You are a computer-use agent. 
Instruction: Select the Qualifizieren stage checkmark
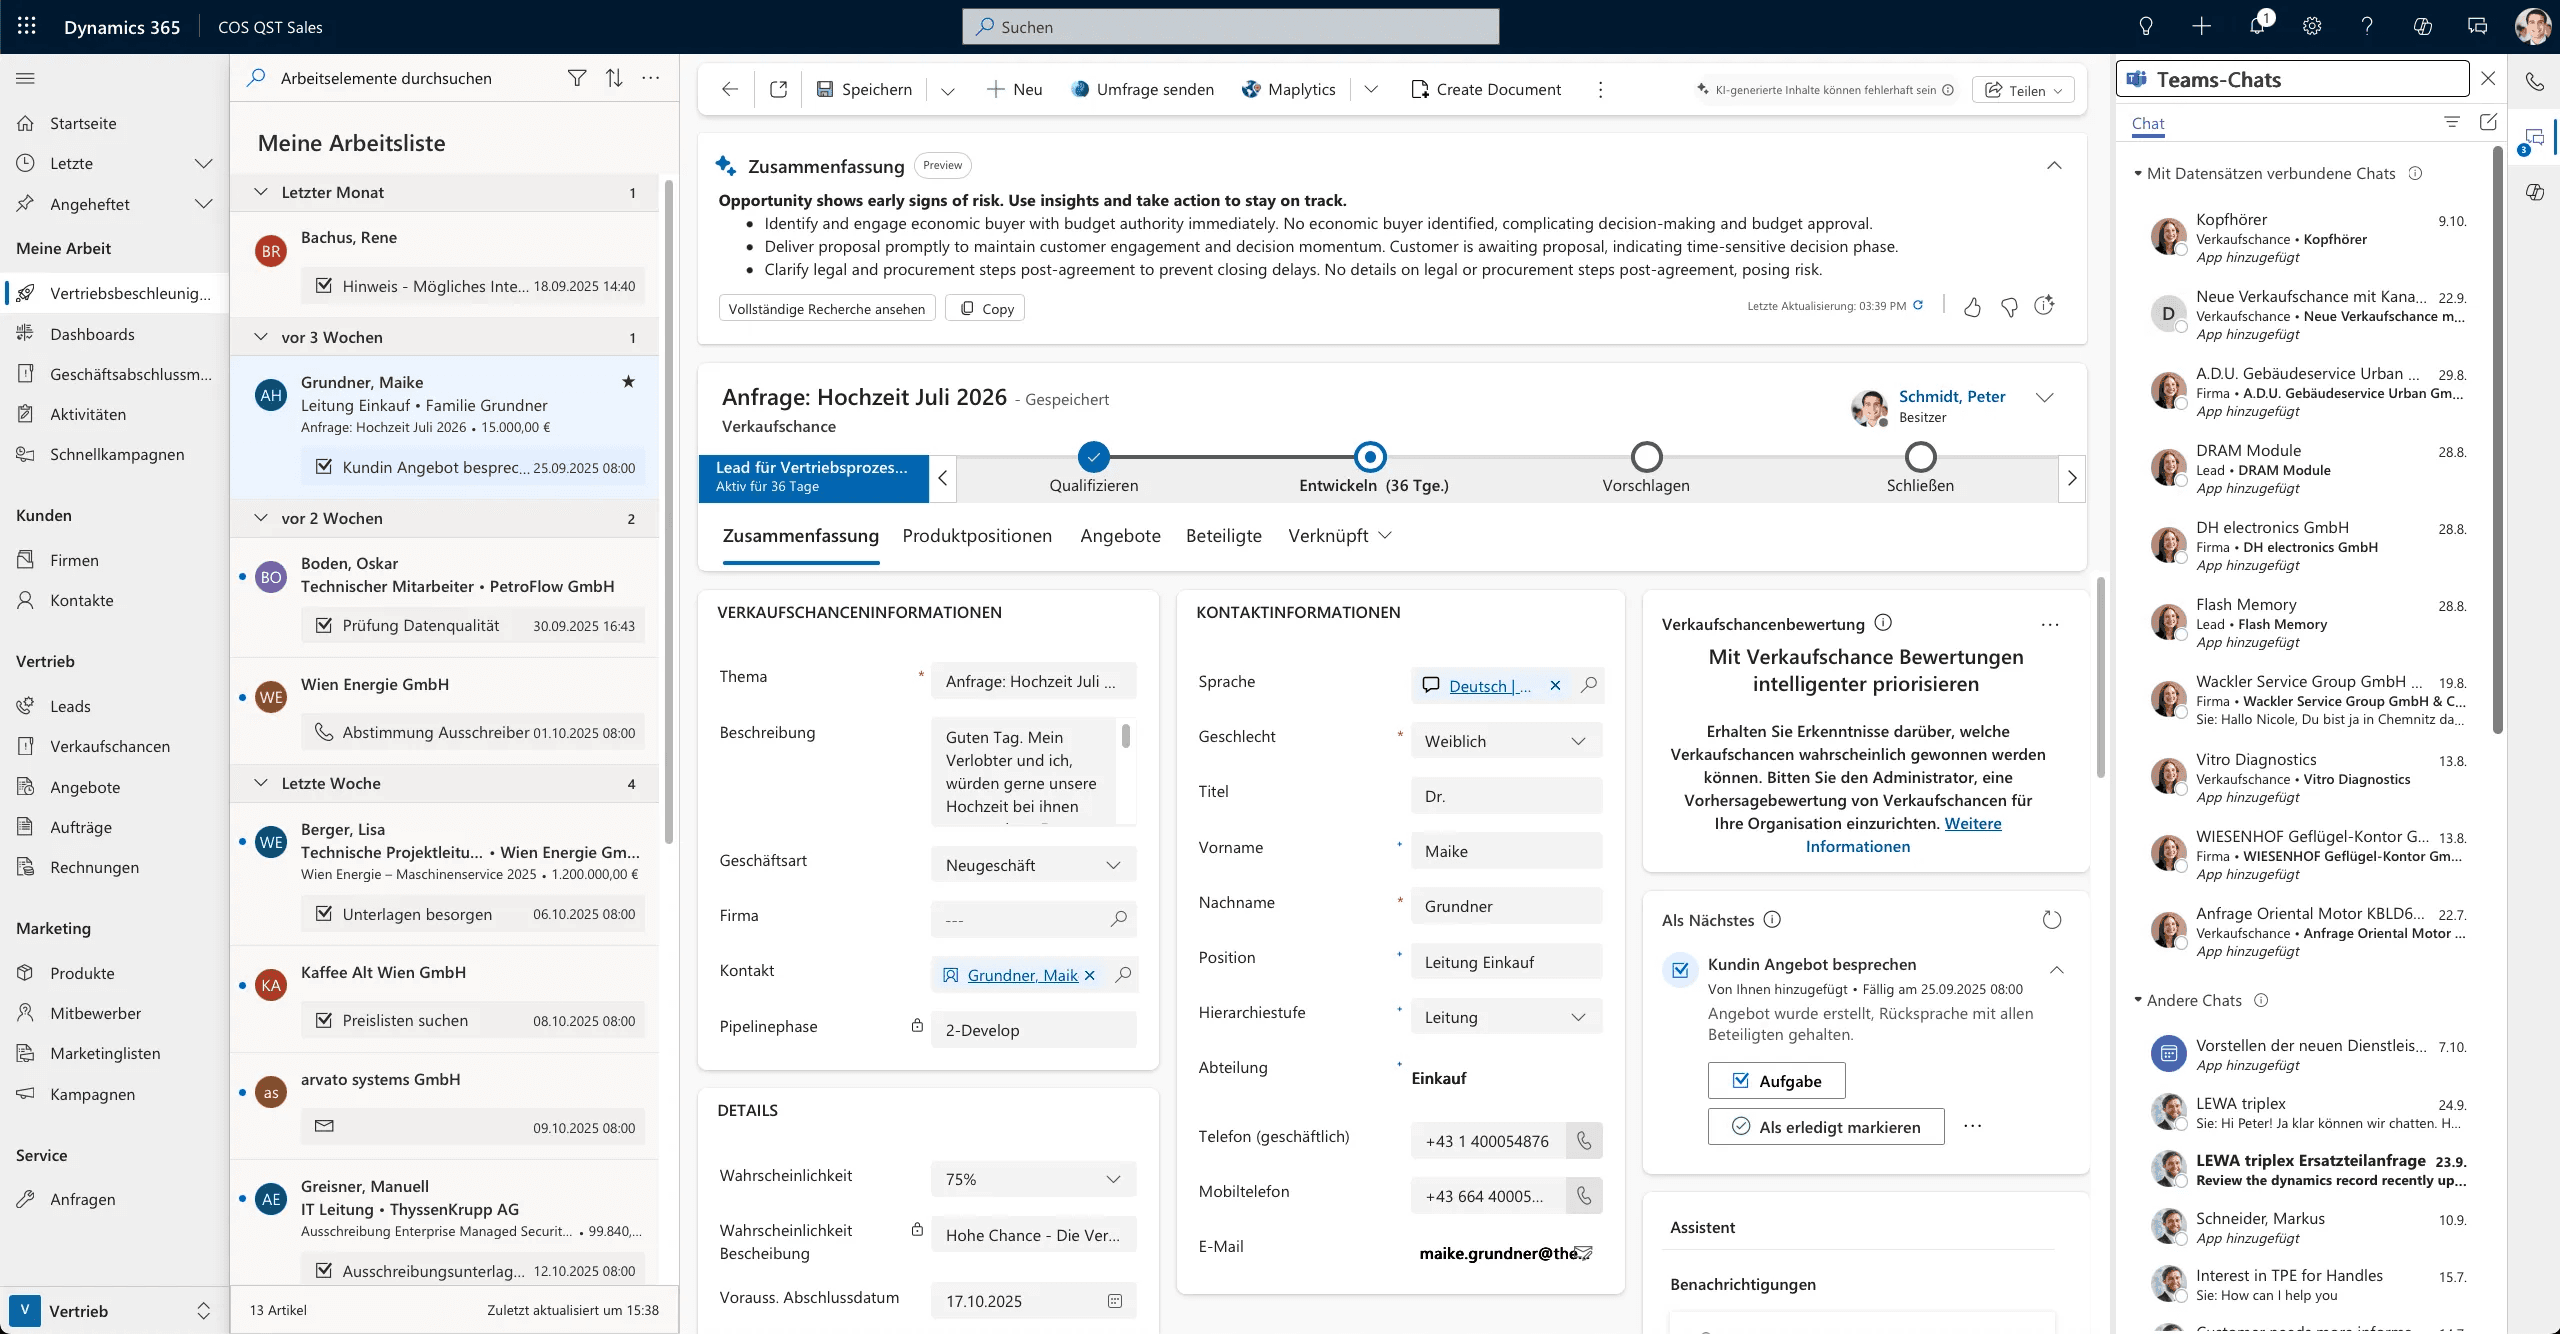pos(1094,457)
